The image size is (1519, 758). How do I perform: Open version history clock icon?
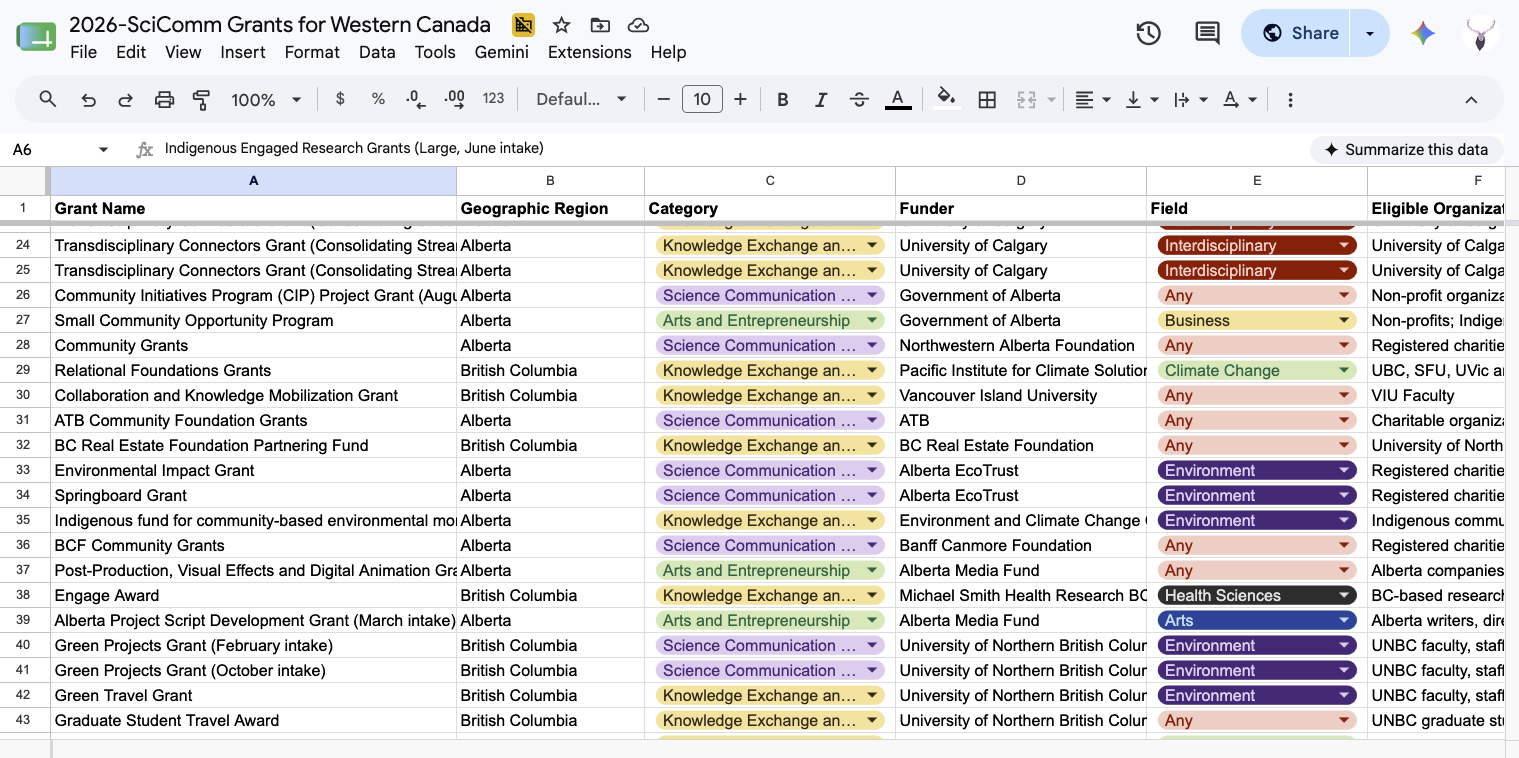point(1148,33)
